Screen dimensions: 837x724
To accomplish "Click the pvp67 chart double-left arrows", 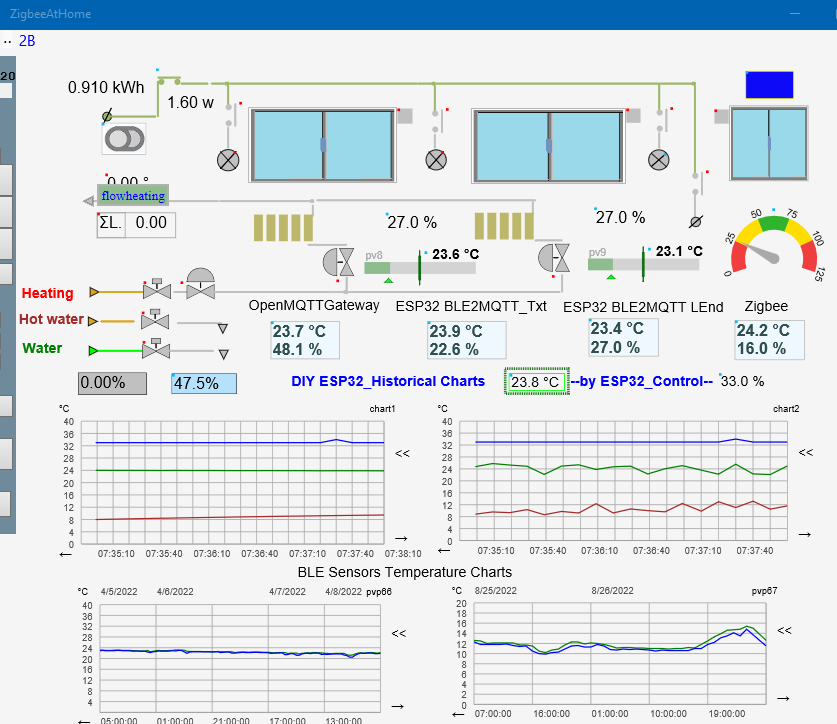I will point(784,631).
